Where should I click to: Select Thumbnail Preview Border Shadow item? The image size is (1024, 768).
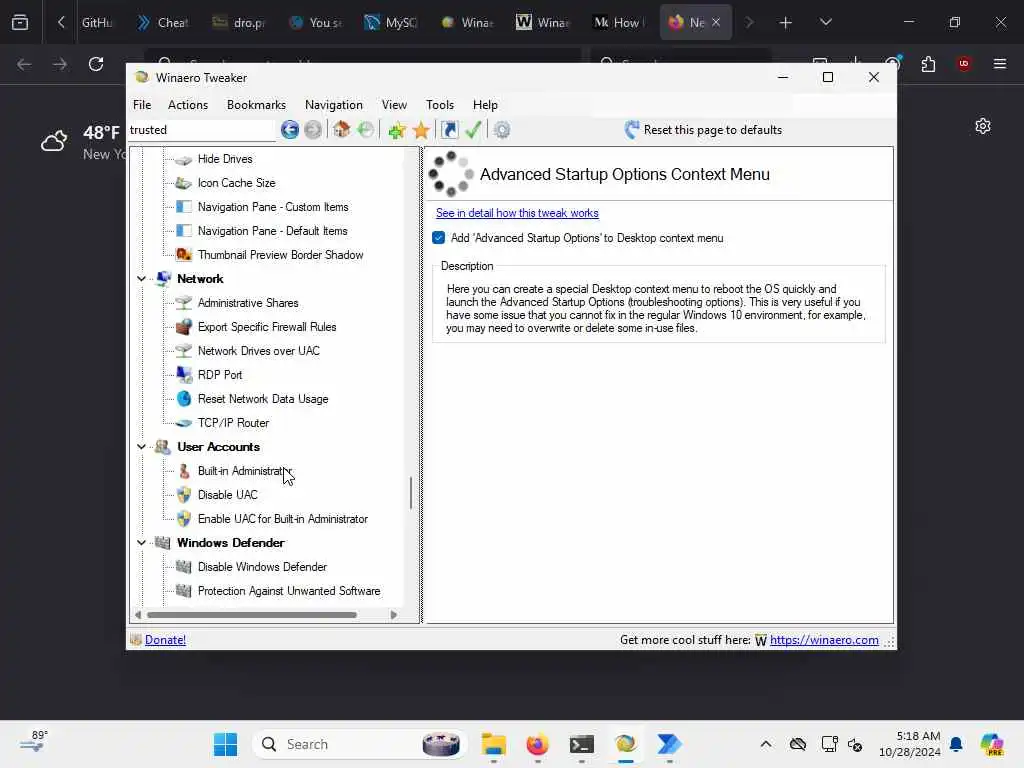tap(280, 255)
